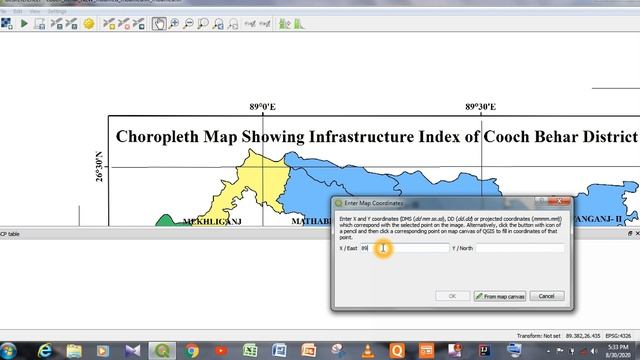Click the help question-mark in dialog title bar
640x360 pixels.
click(541, 201)
